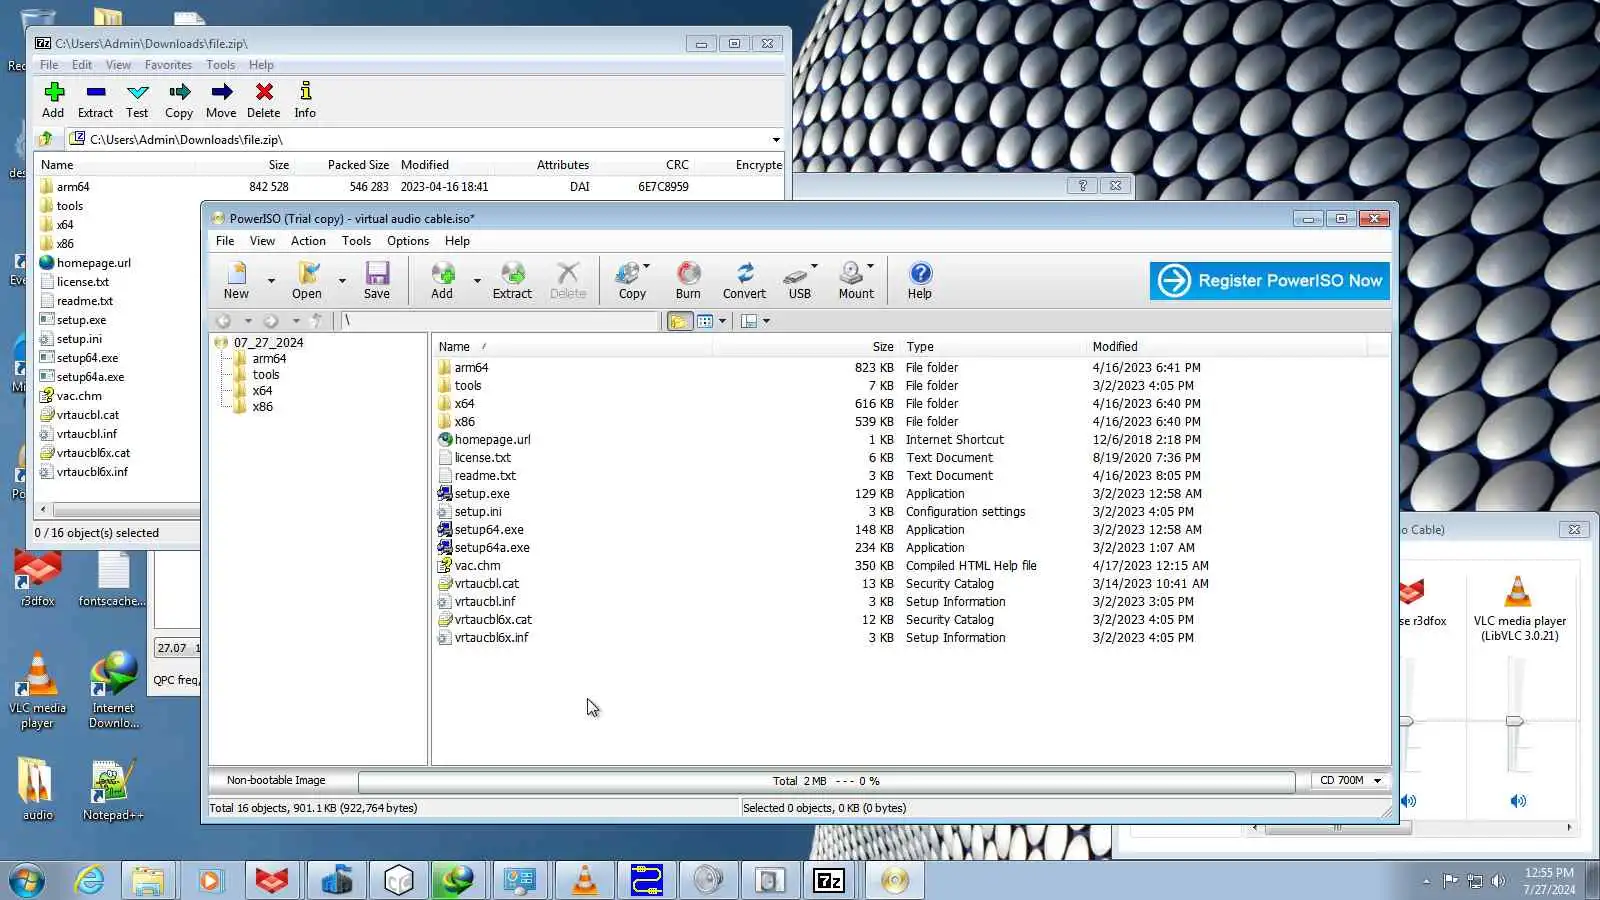Click the image properties icon in PowerISO

tap(749, 321)
